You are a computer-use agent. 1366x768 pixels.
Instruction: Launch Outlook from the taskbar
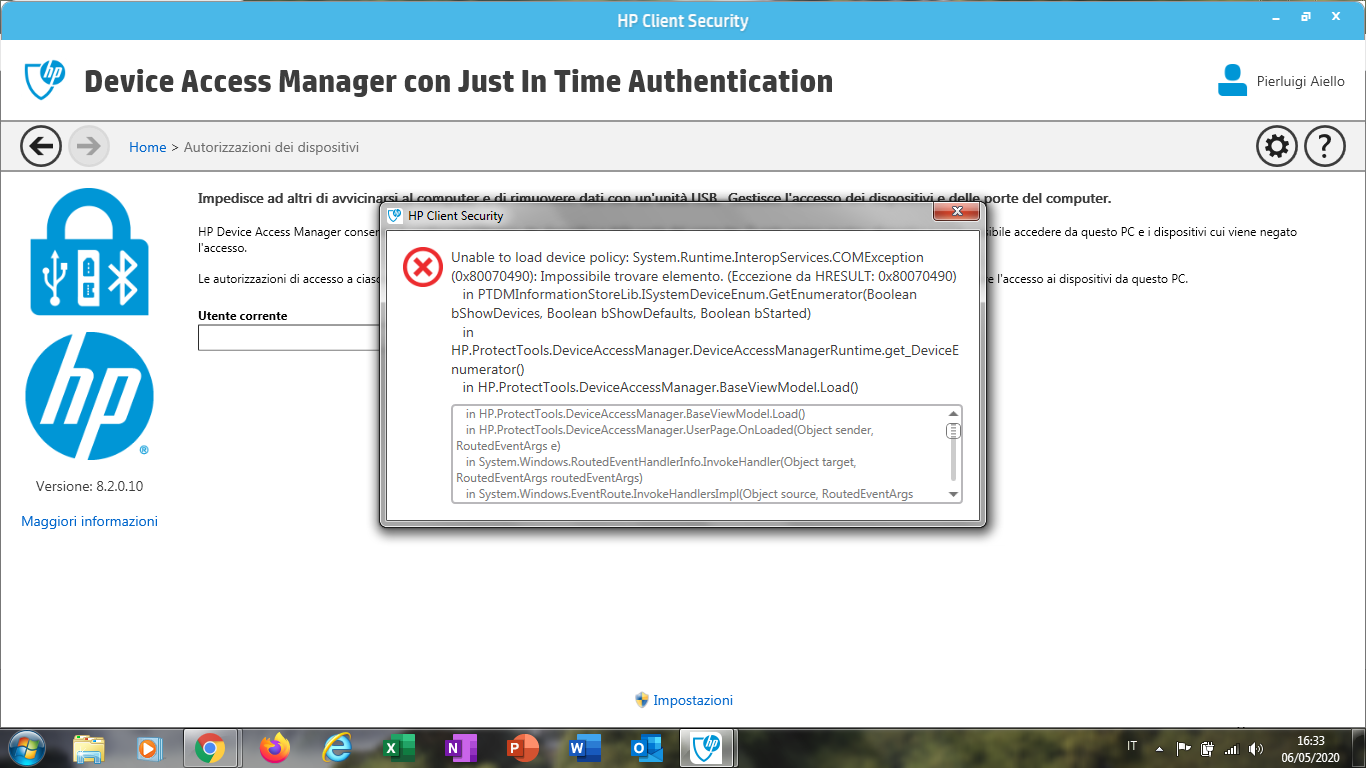647,747
